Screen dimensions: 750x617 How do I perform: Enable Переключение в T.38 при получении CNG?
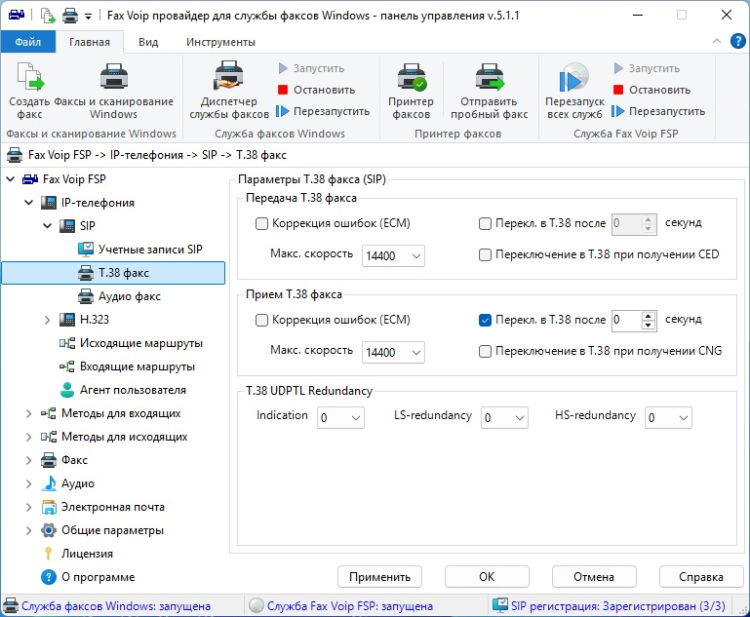[486, 351]
